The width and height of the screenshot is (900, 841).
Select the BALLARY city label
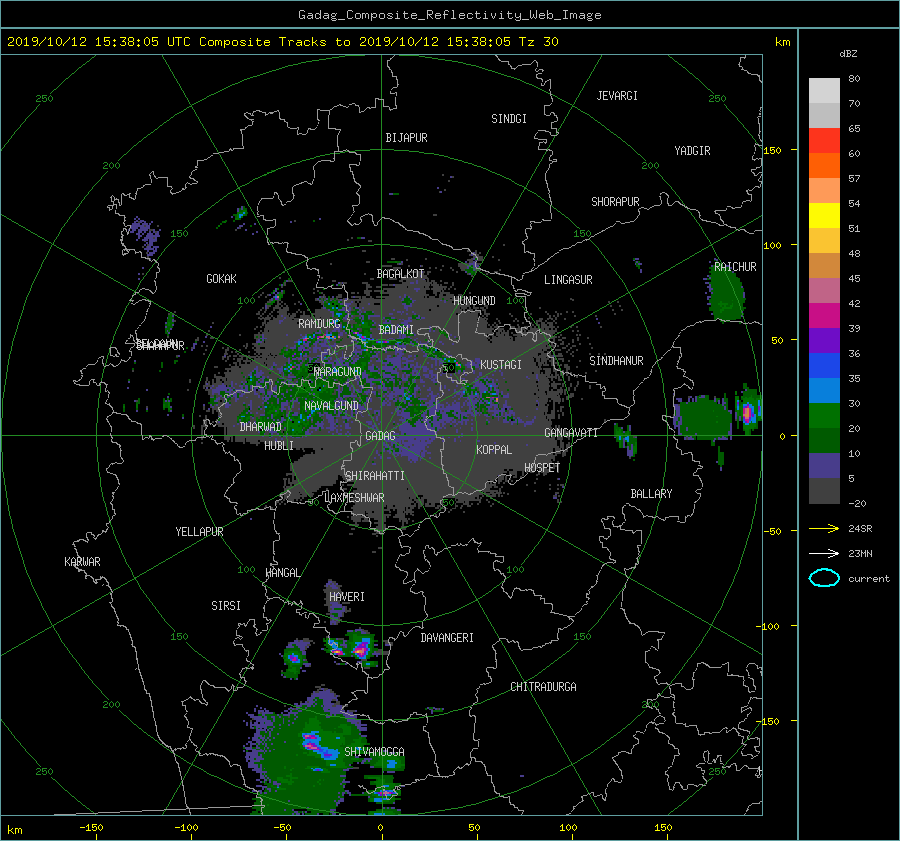pos(651,494)
